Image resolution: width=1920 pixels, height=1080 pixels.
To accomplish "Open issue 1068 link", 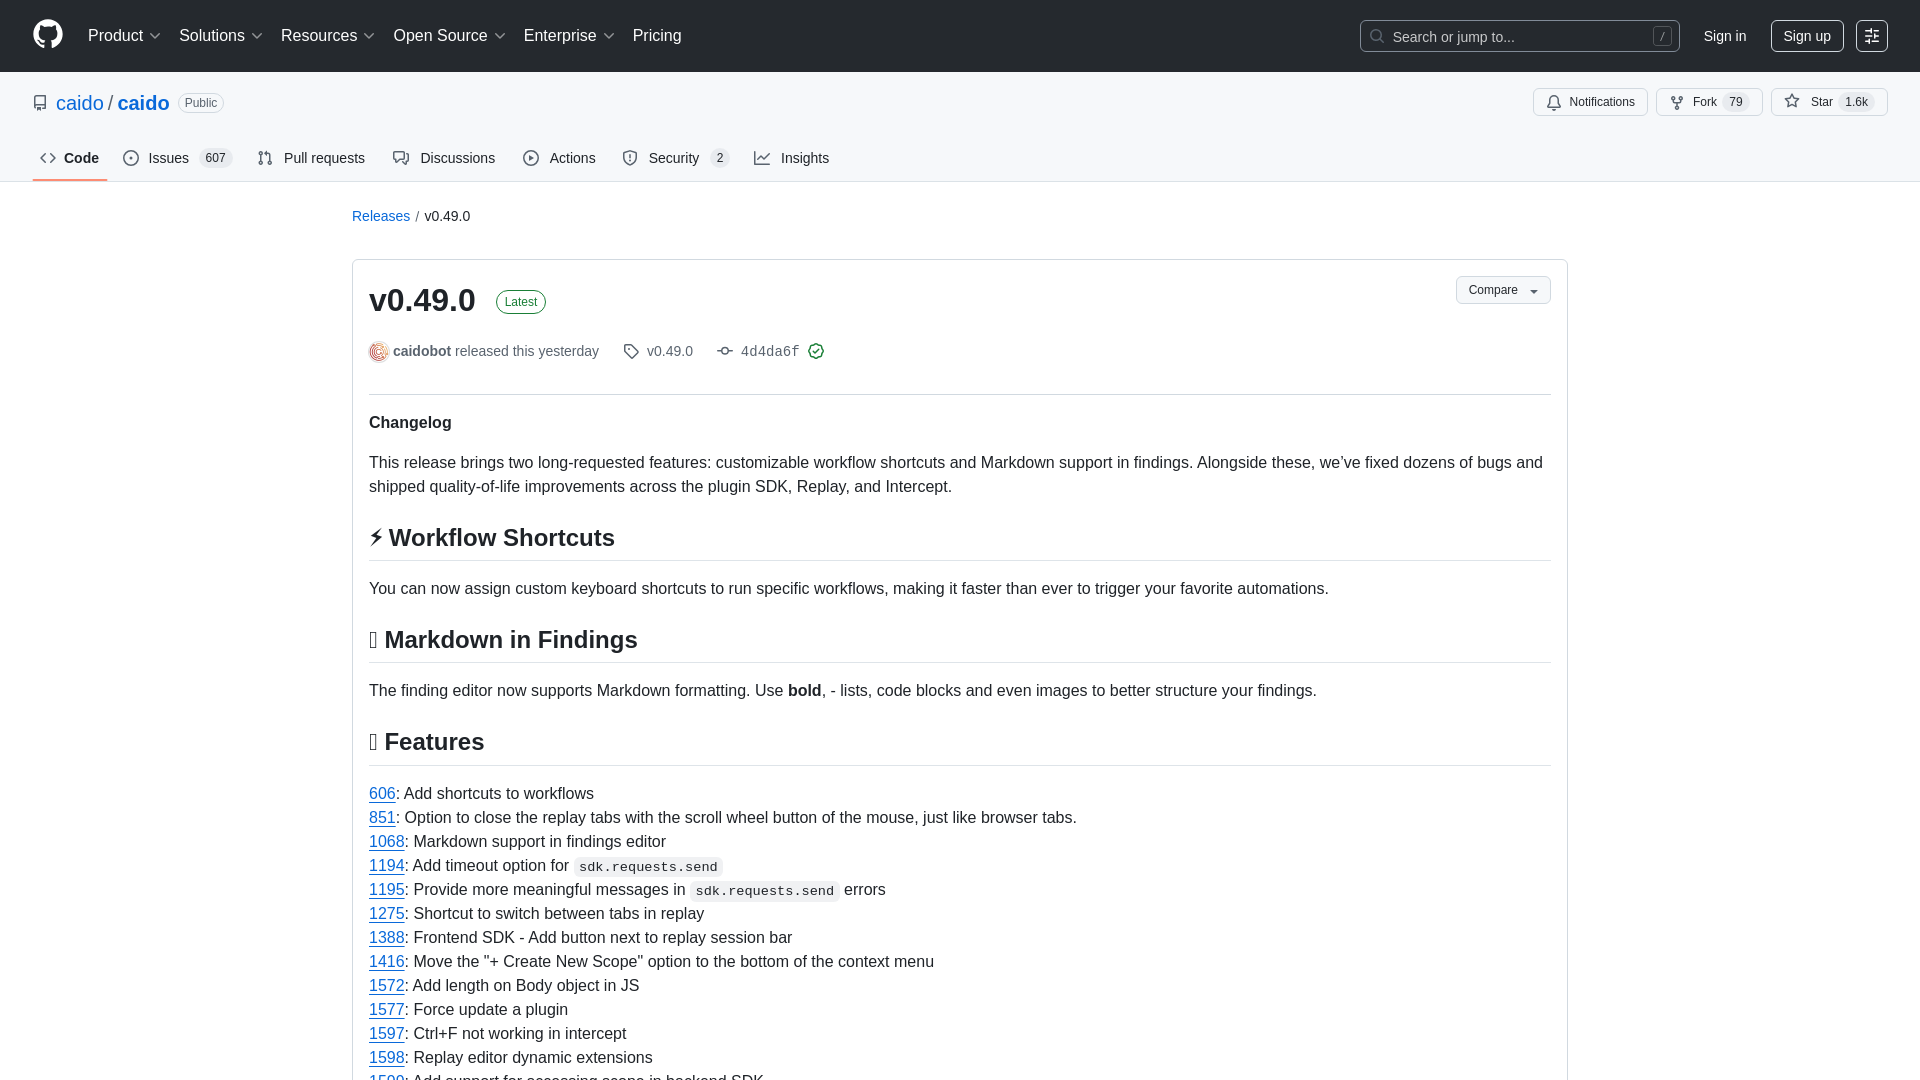I will [387, 842].
